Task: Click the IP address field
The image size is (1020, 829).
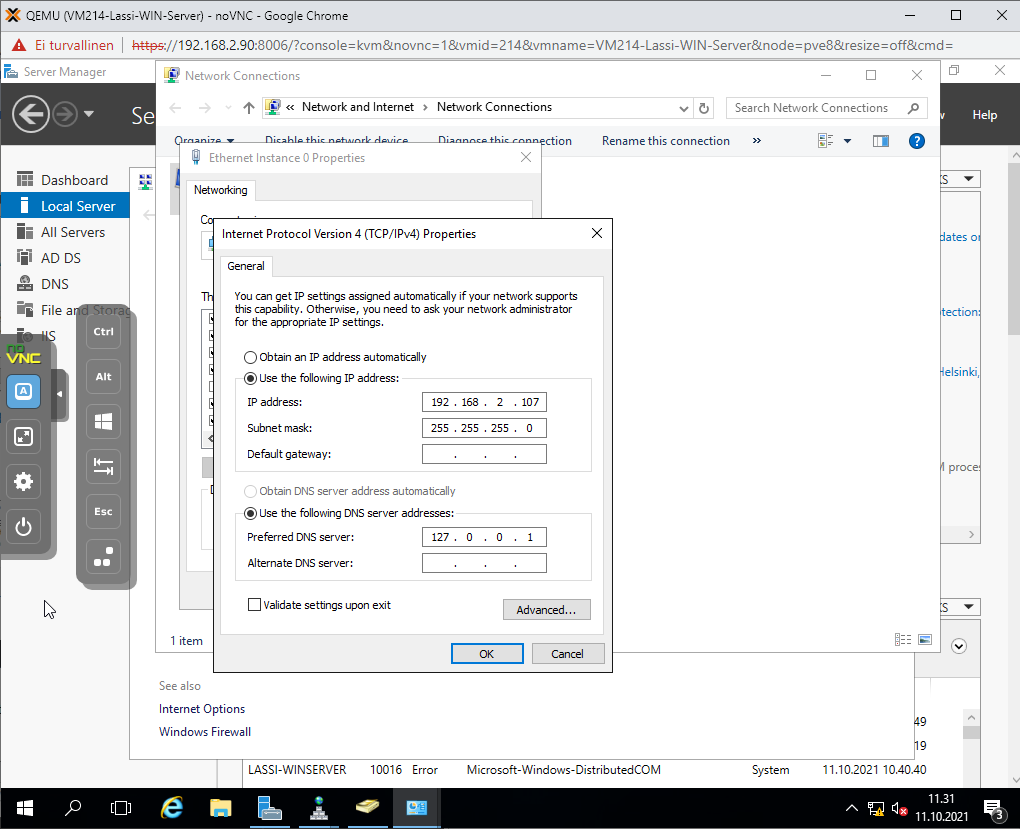Action: [484, 402]
